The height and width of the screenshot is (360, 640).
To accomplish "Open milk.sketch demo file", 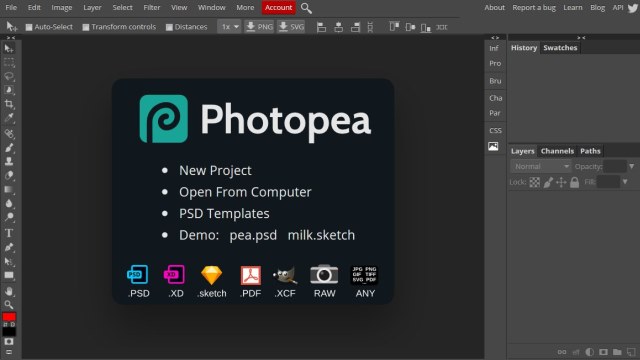I will coord(321,236).
